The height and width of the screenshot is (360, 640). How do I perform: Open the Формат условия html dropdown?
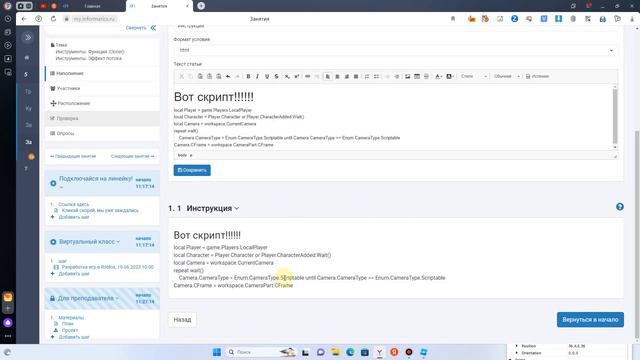tap(396, 50)
